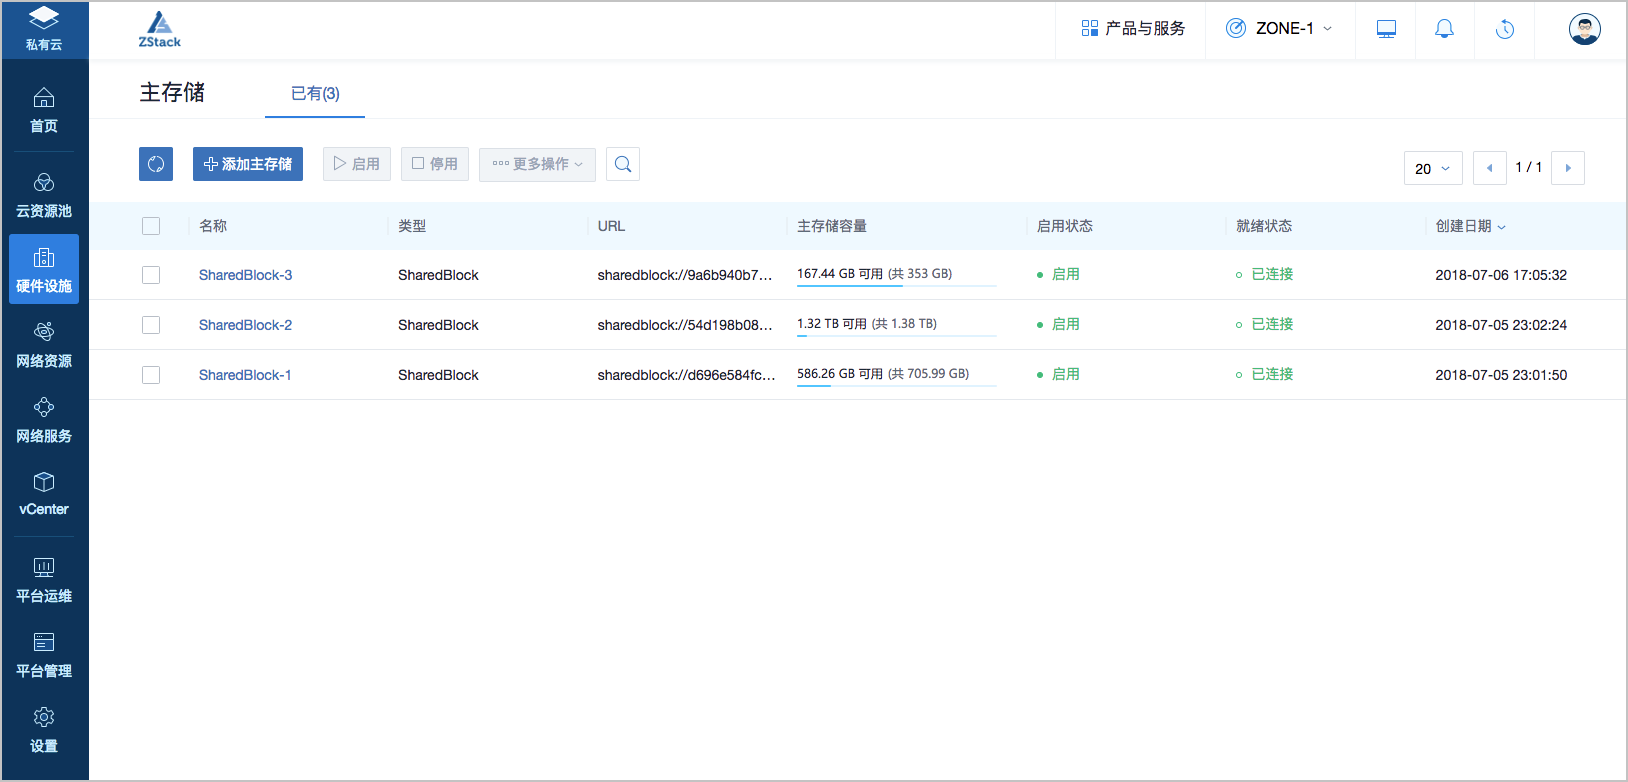Open the SharedBlock-1 details link
This screenshot has height=782, width=1628.
(x=245, y=375)
